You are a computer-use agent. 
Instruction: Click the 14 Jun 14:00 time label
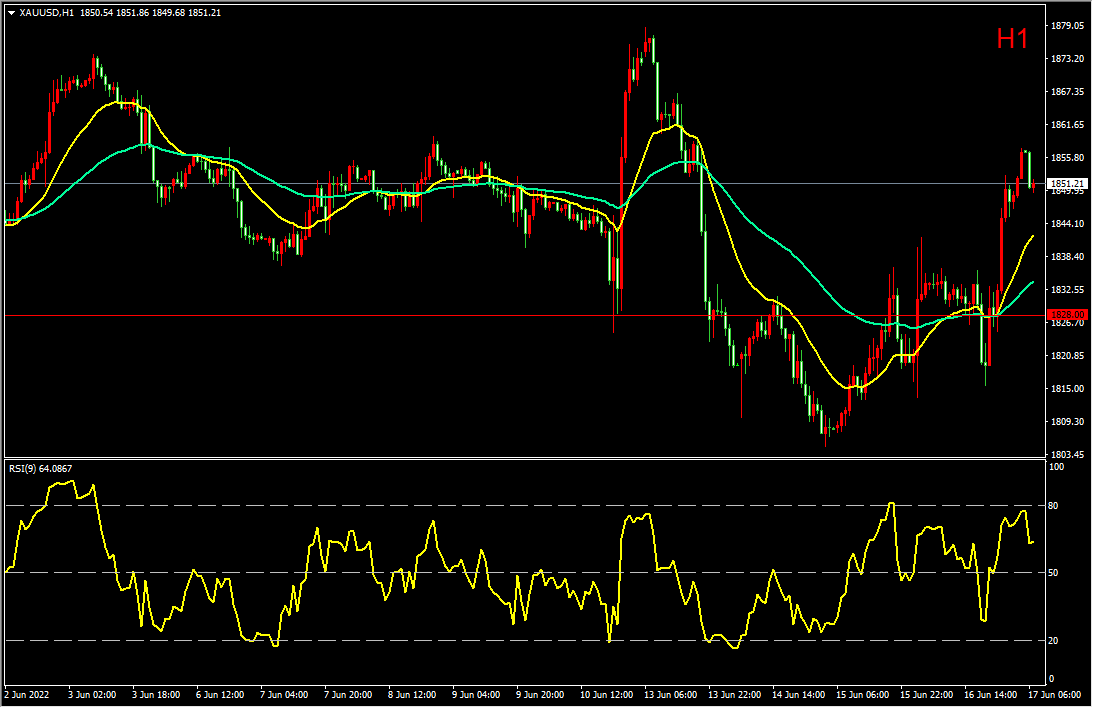pyautogui.click(x=799, y=695)
